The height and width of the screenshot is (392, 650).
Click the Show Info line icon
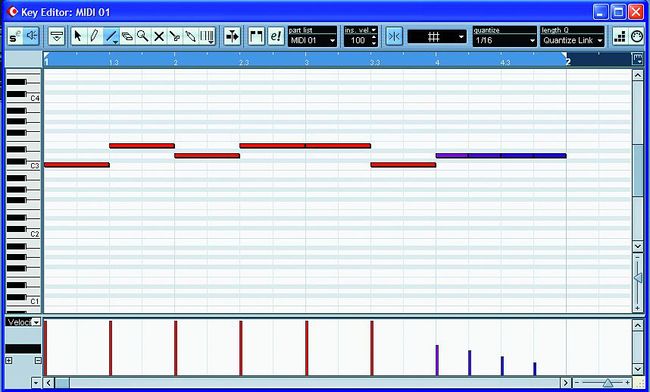coord(56,36)
